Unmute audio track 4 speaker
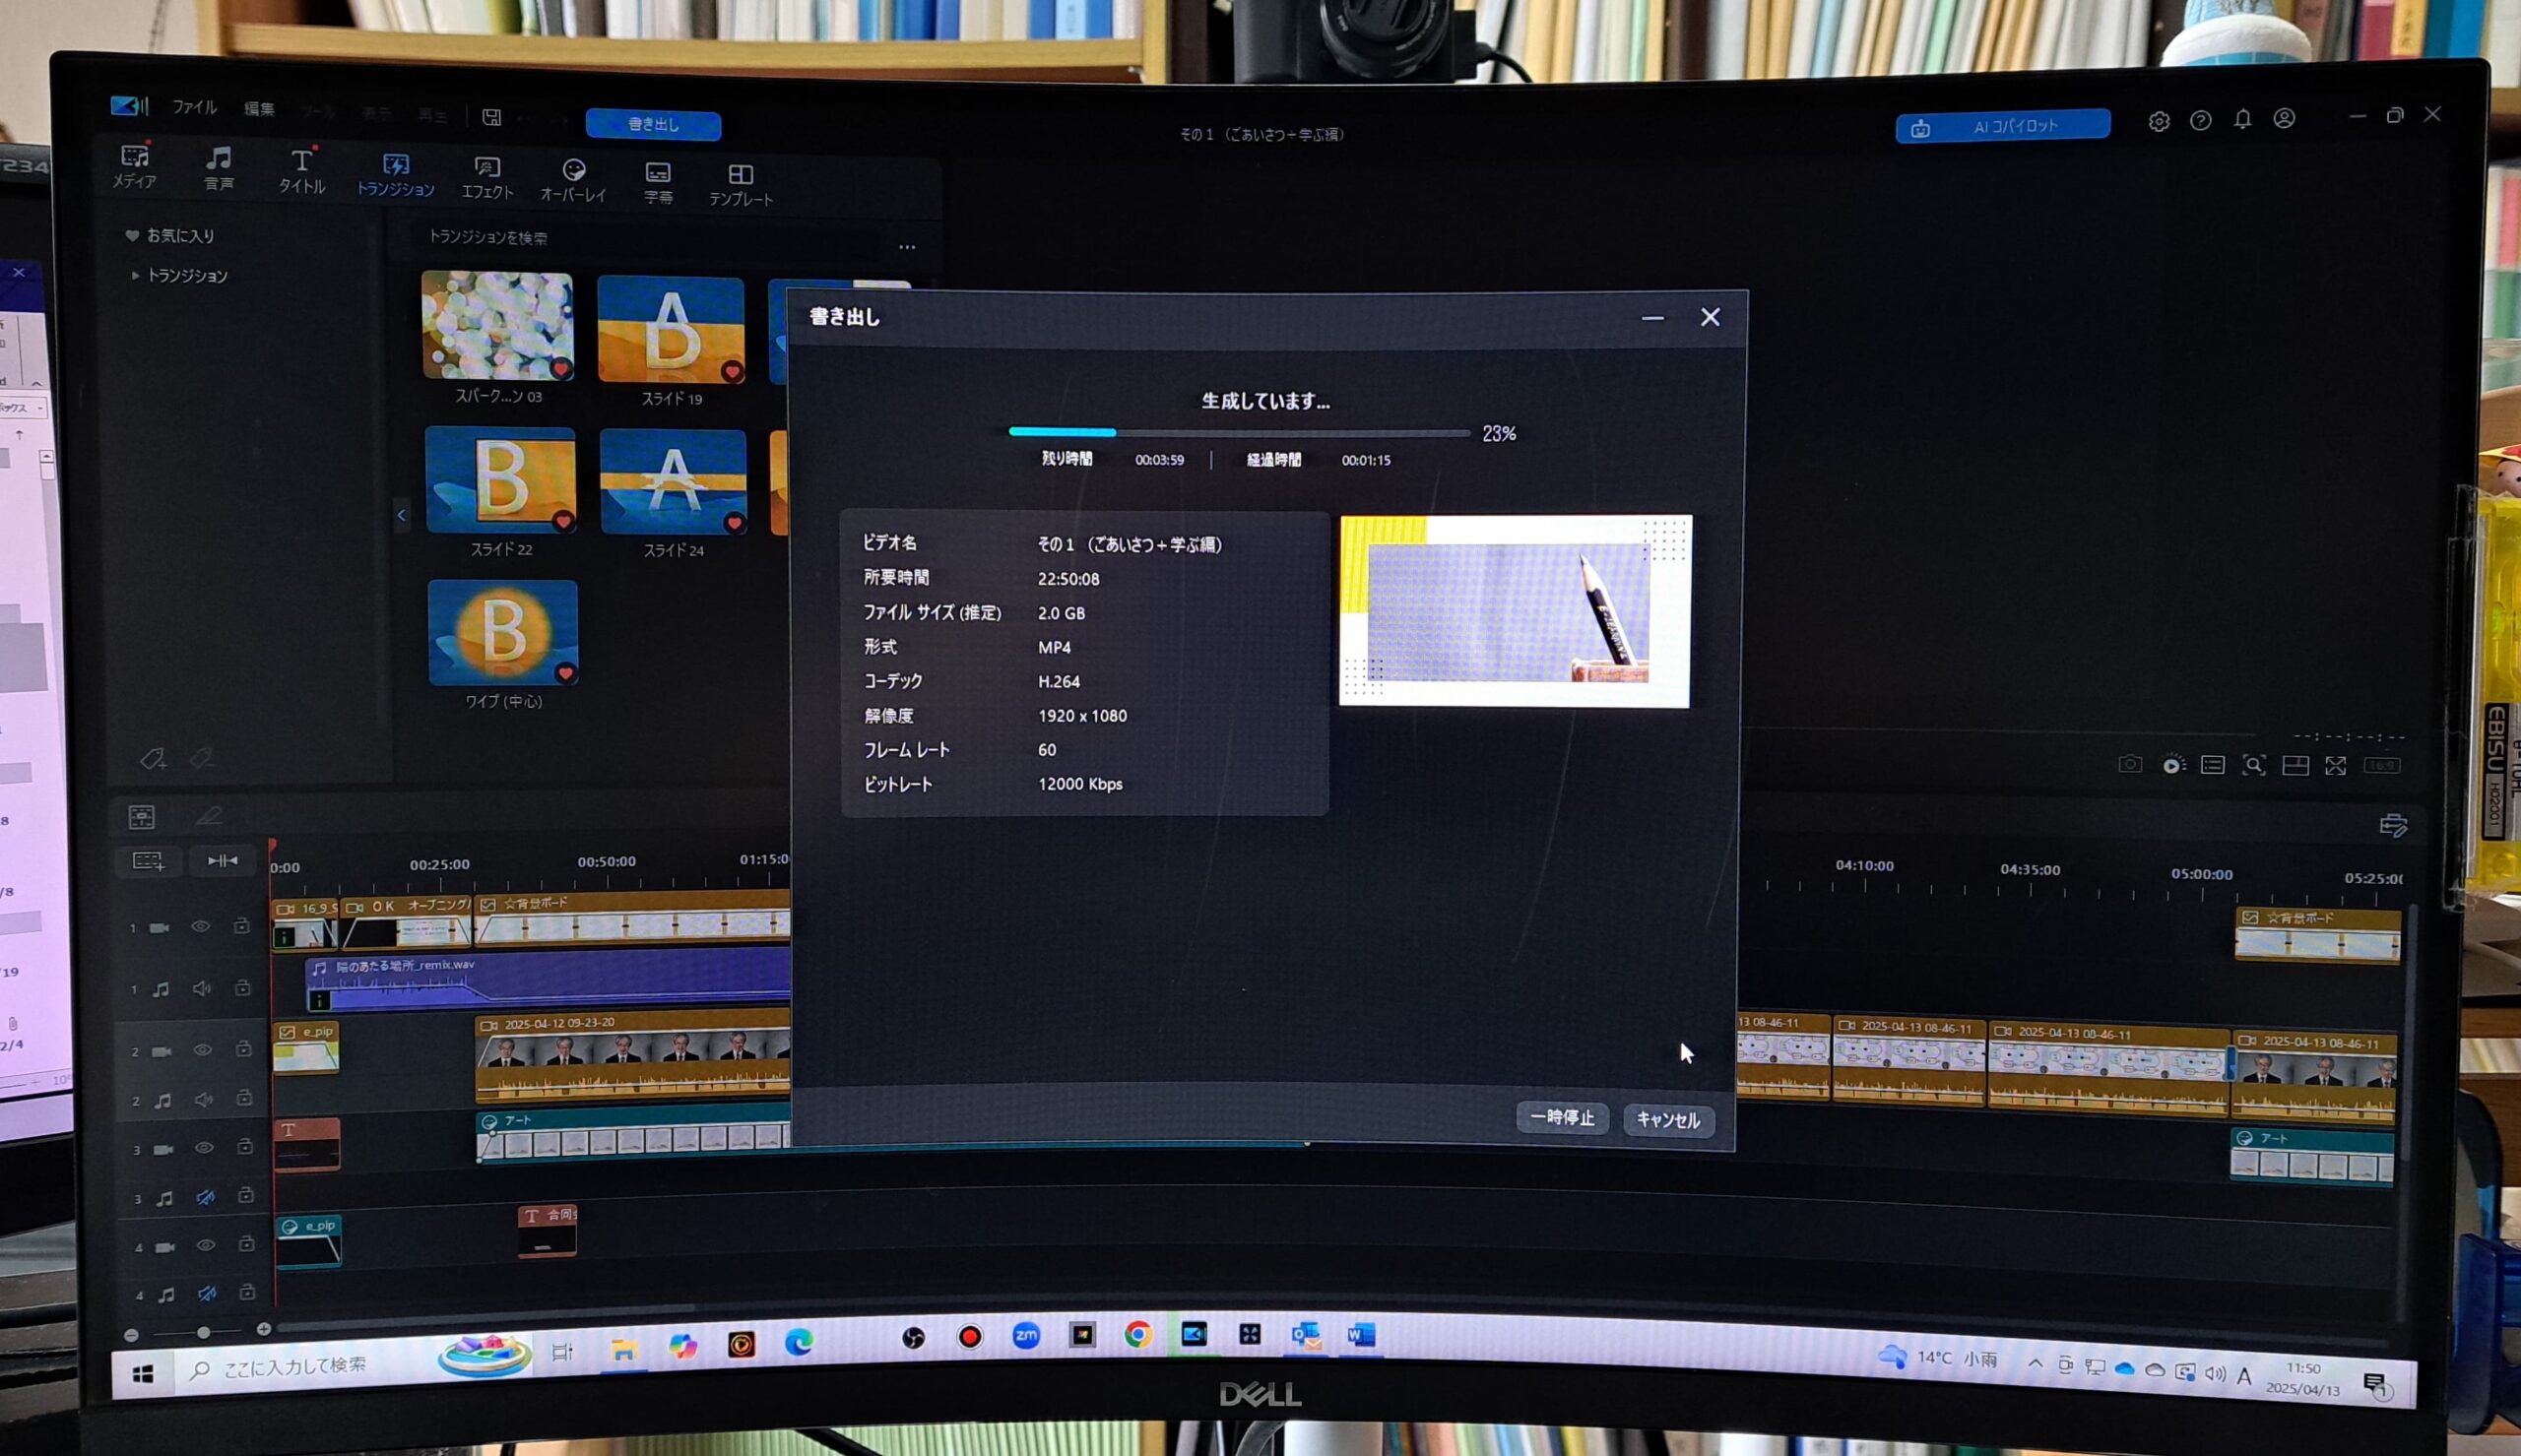2521x1456 pixels. [207, 1293]
